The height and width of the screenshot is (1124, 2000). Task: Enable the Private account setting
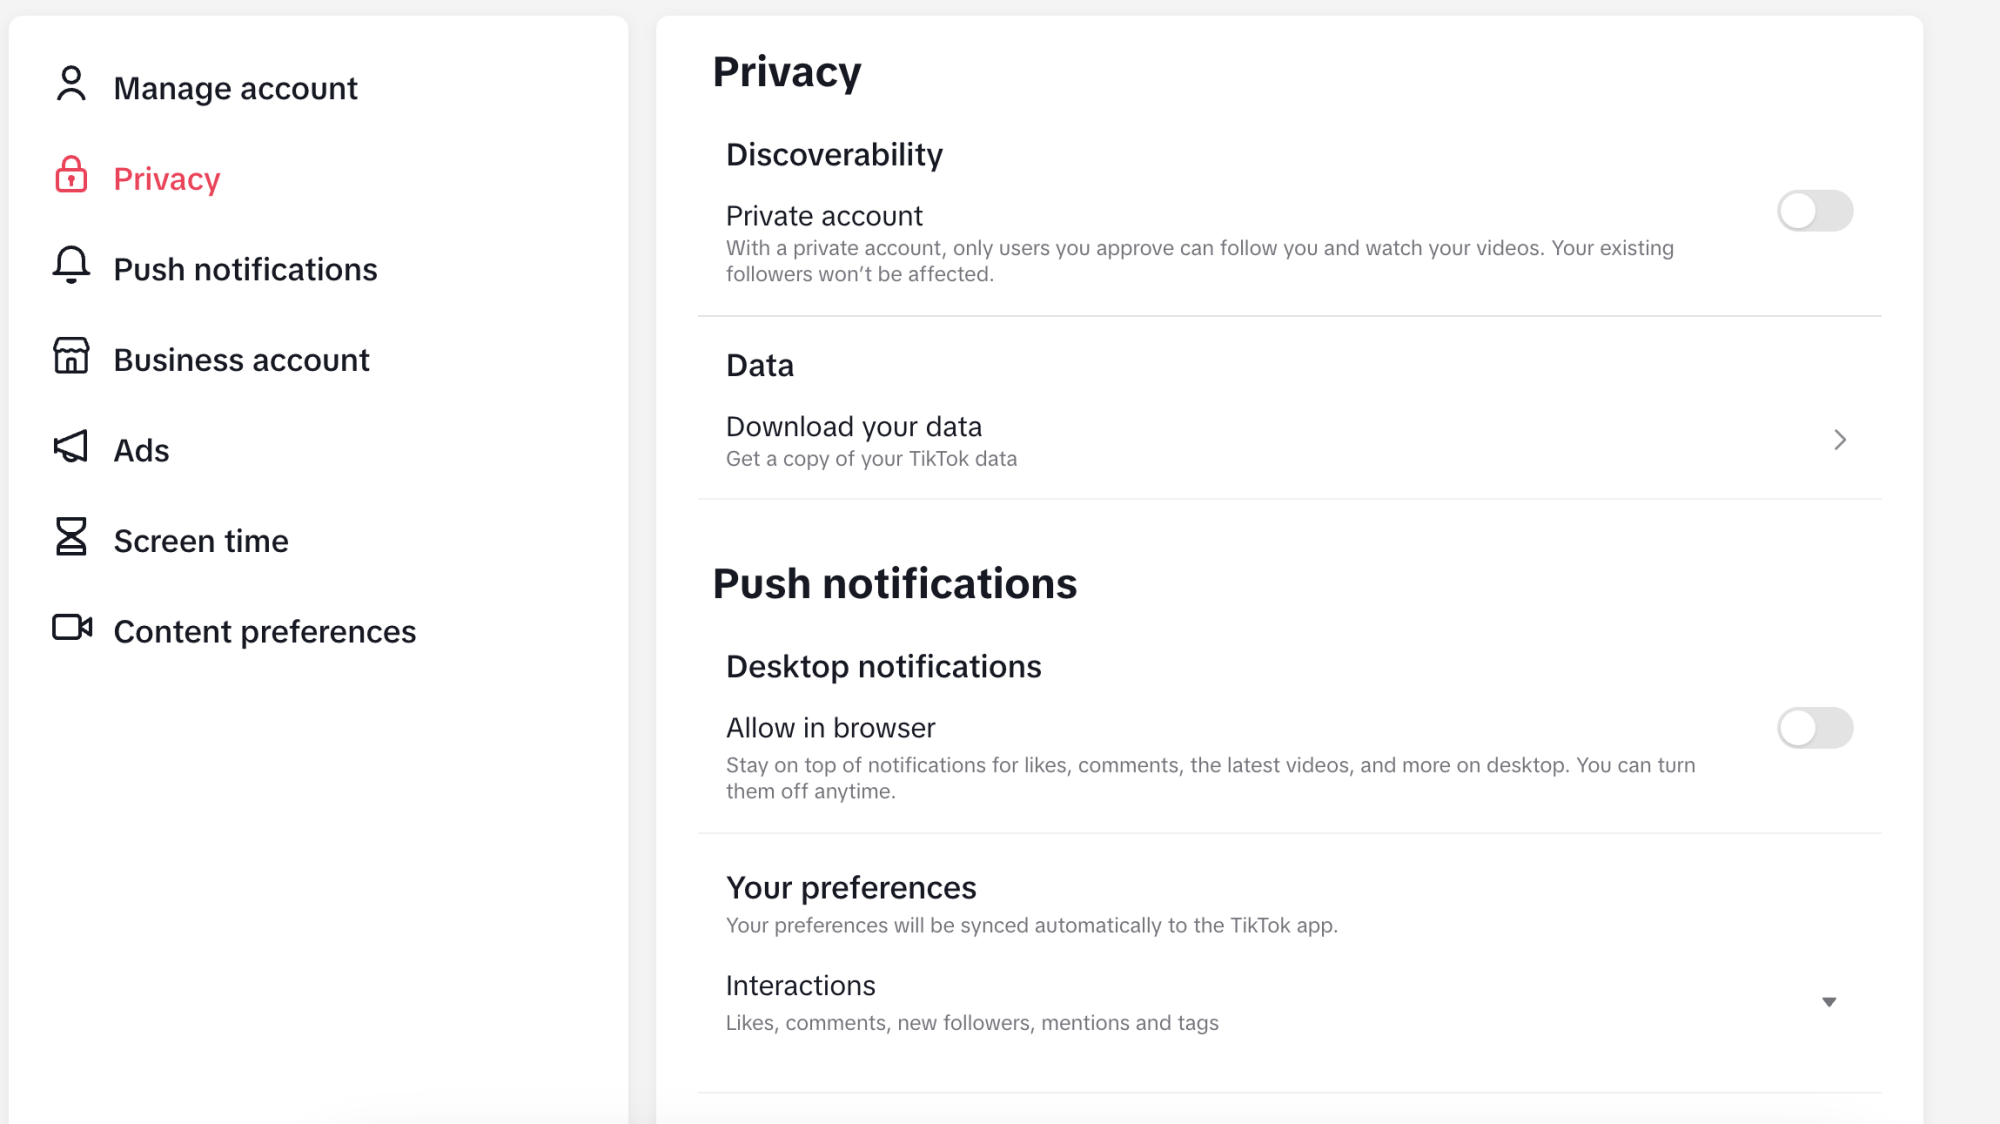point(1813,210)
